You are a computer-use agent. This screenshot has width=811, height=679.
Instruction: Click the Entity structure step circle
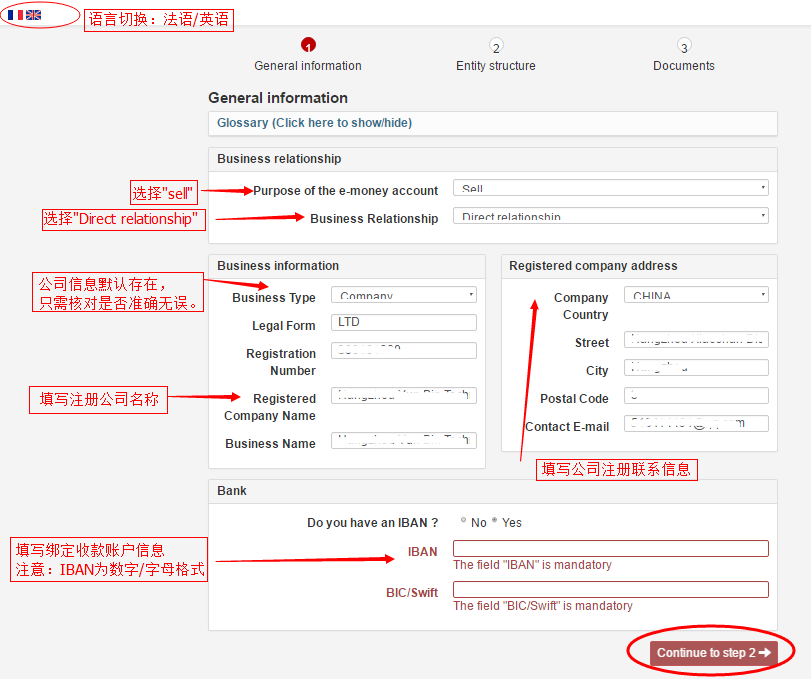coord(495,47)
